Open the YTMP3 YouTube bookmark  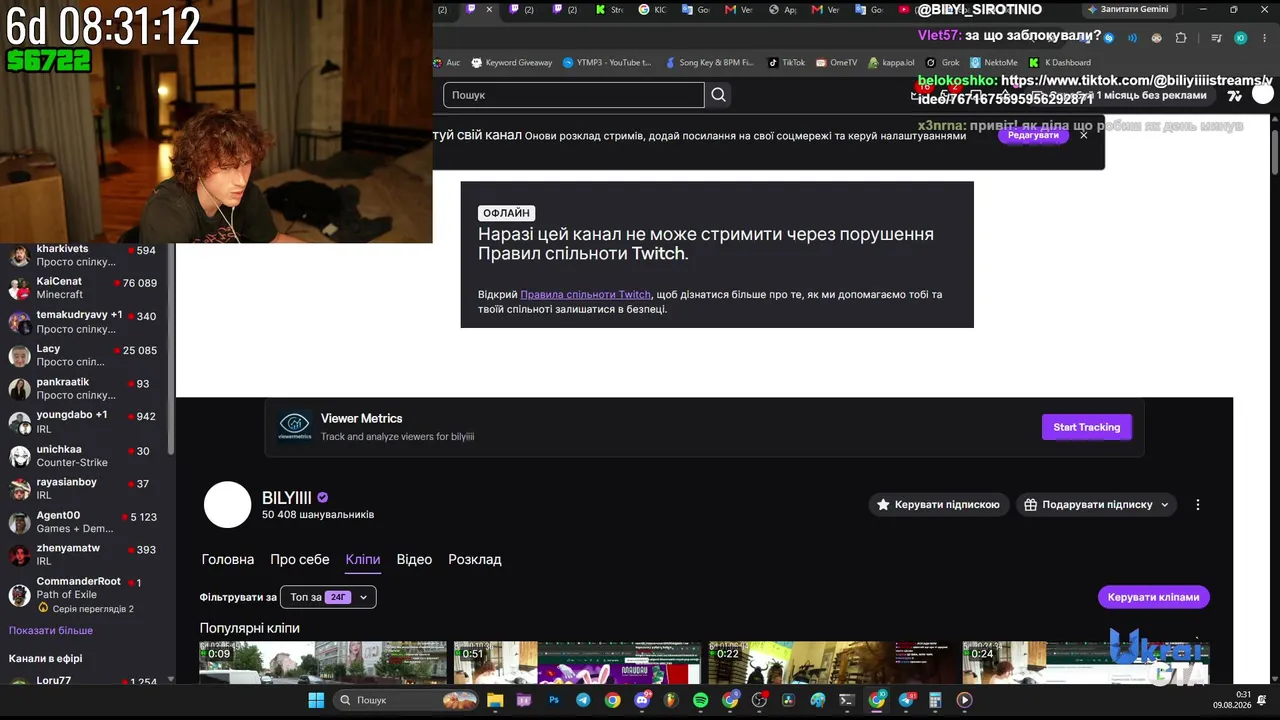click(x=607, y=62)
